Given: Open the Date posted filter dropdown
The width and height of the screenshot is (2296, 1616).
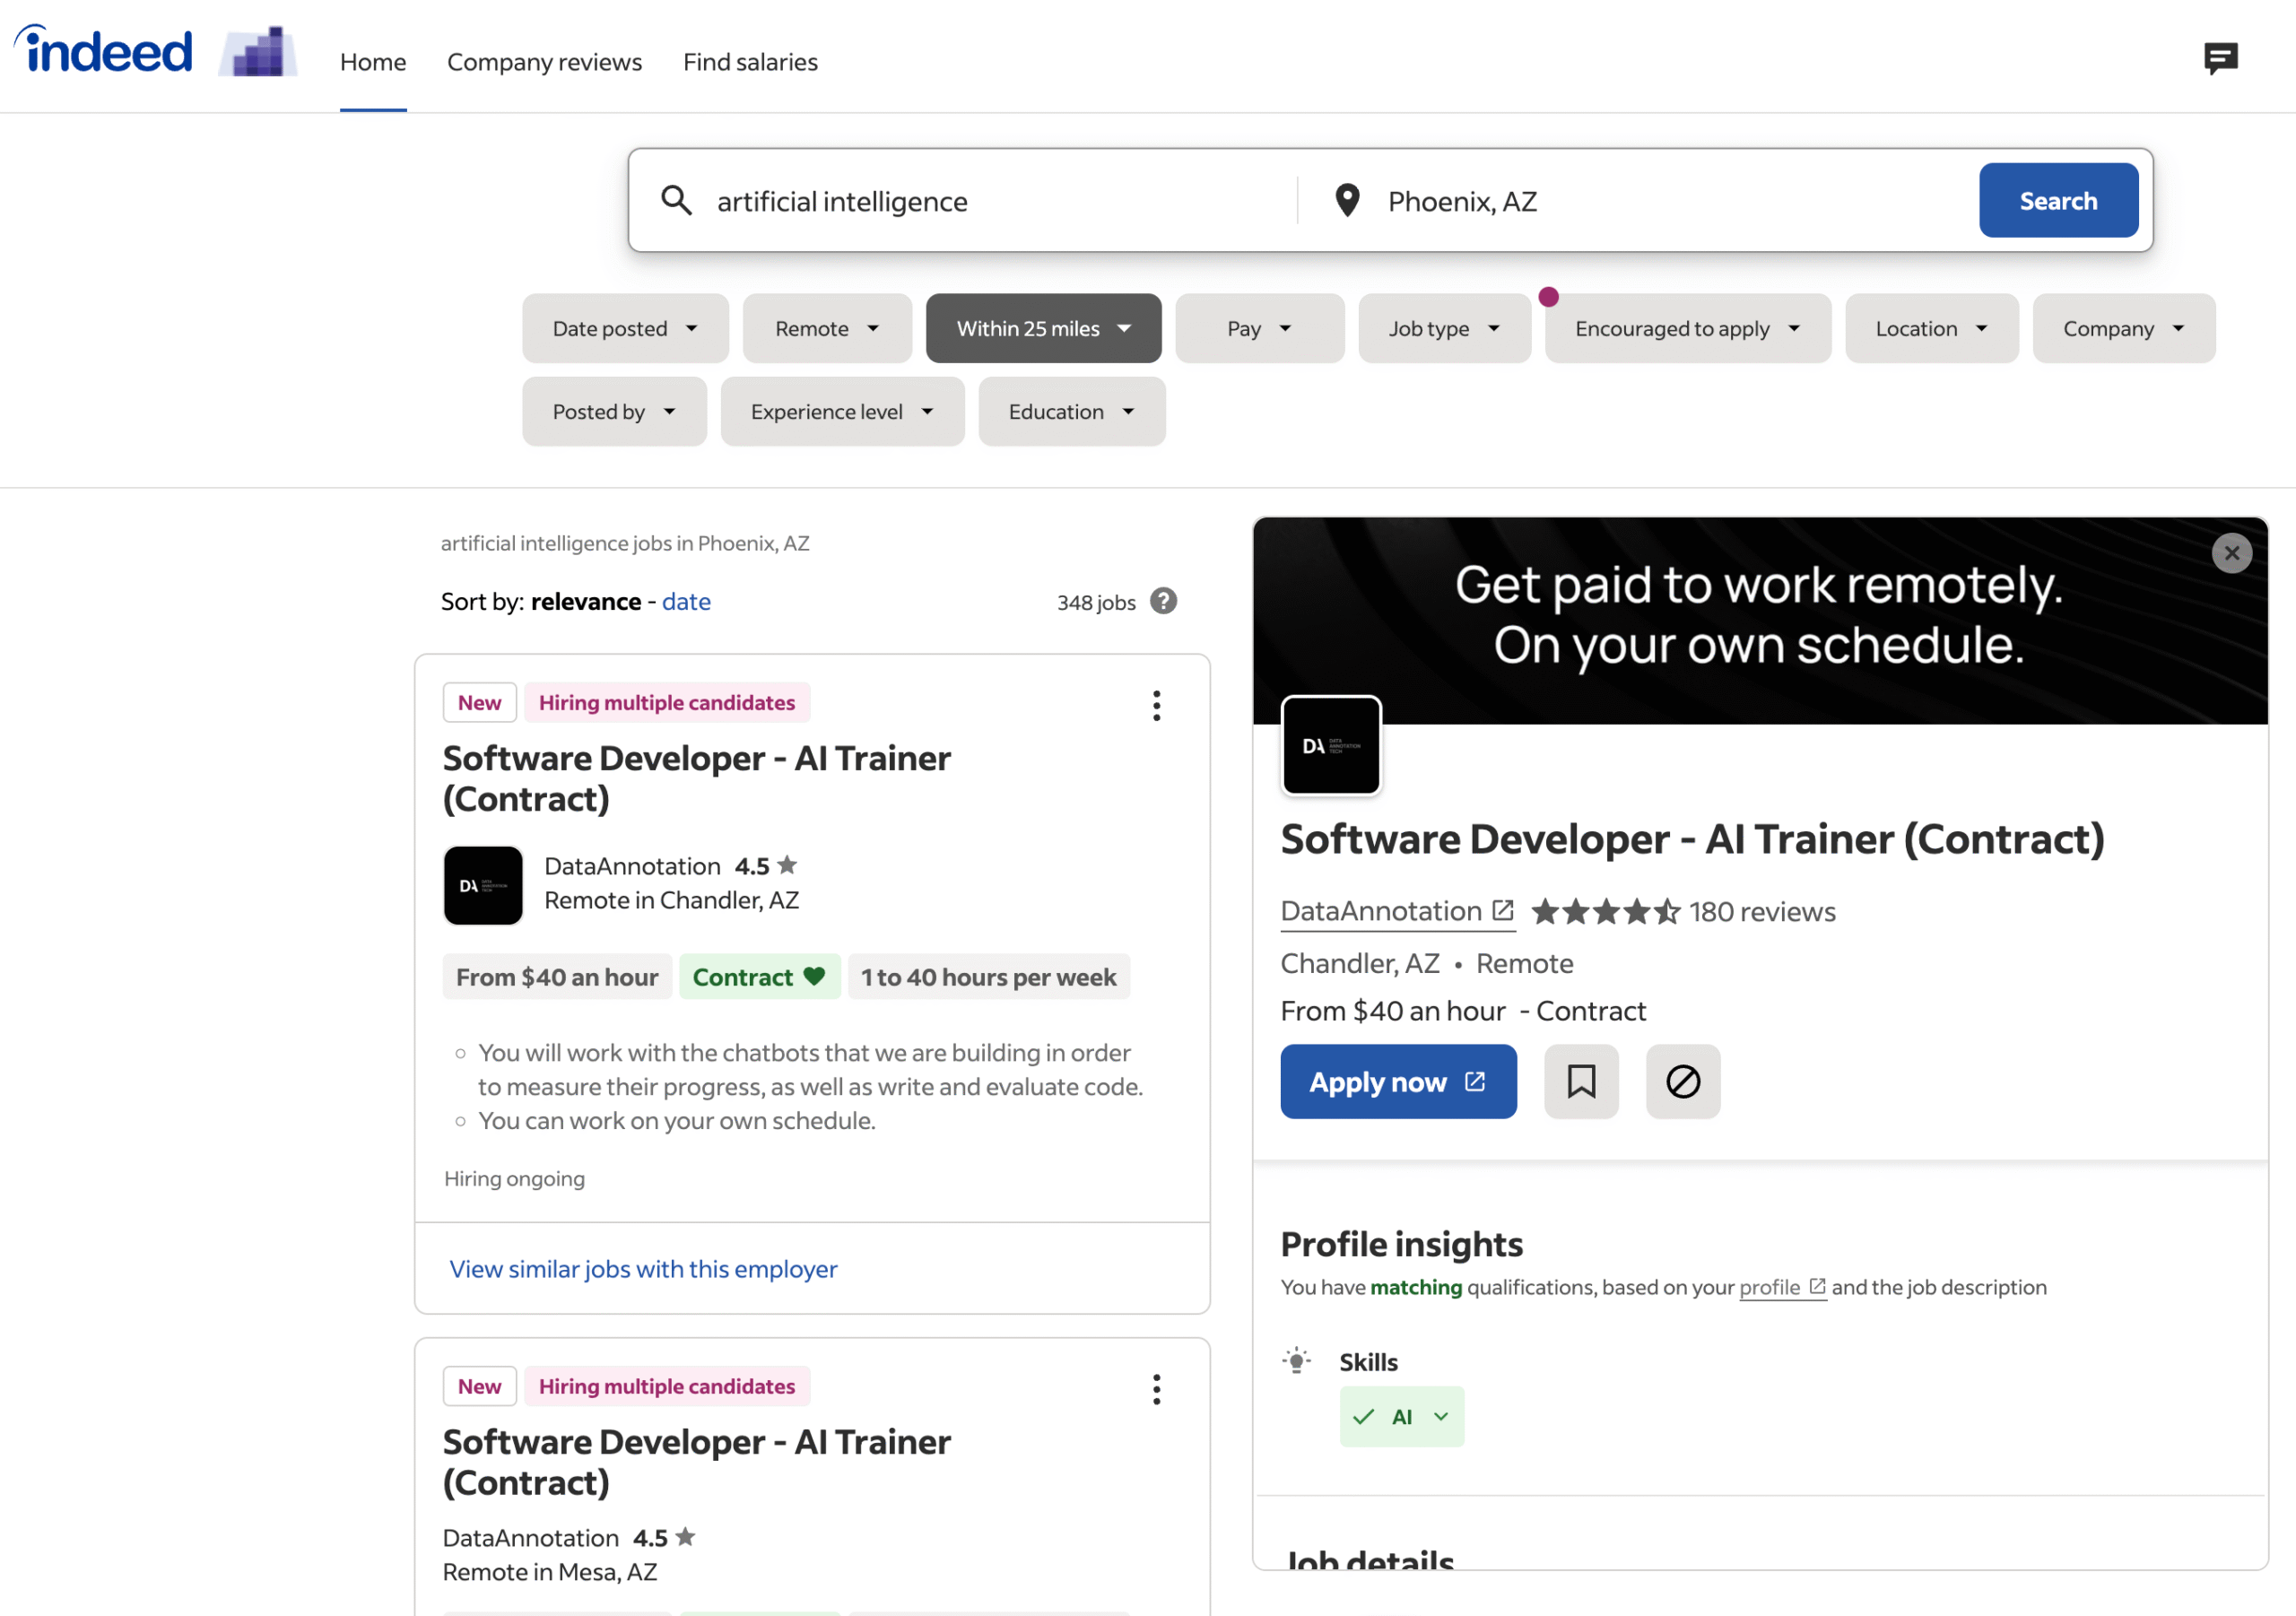Looking at the screenshot, I should click(625, 328).
